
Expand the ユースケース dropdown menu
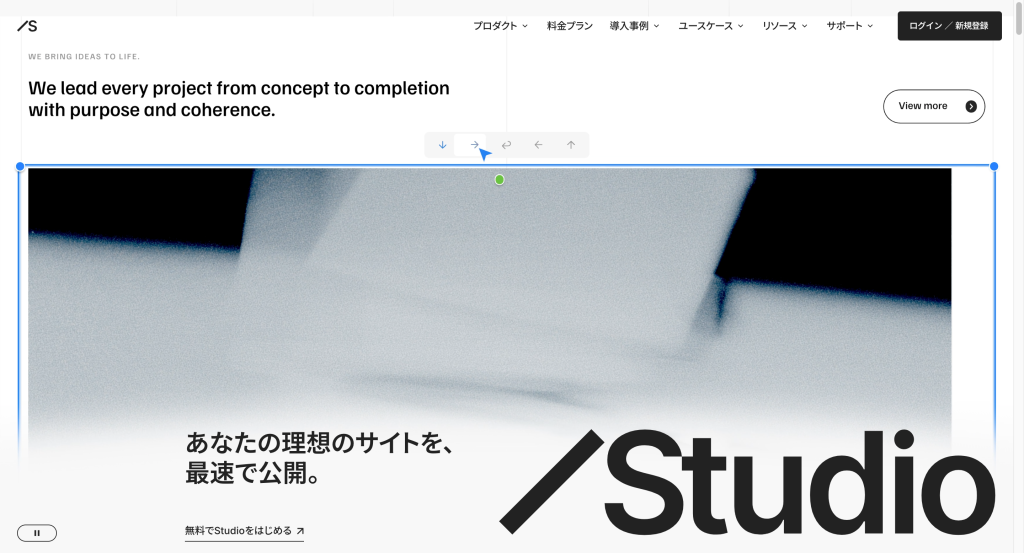coord(711,26)
